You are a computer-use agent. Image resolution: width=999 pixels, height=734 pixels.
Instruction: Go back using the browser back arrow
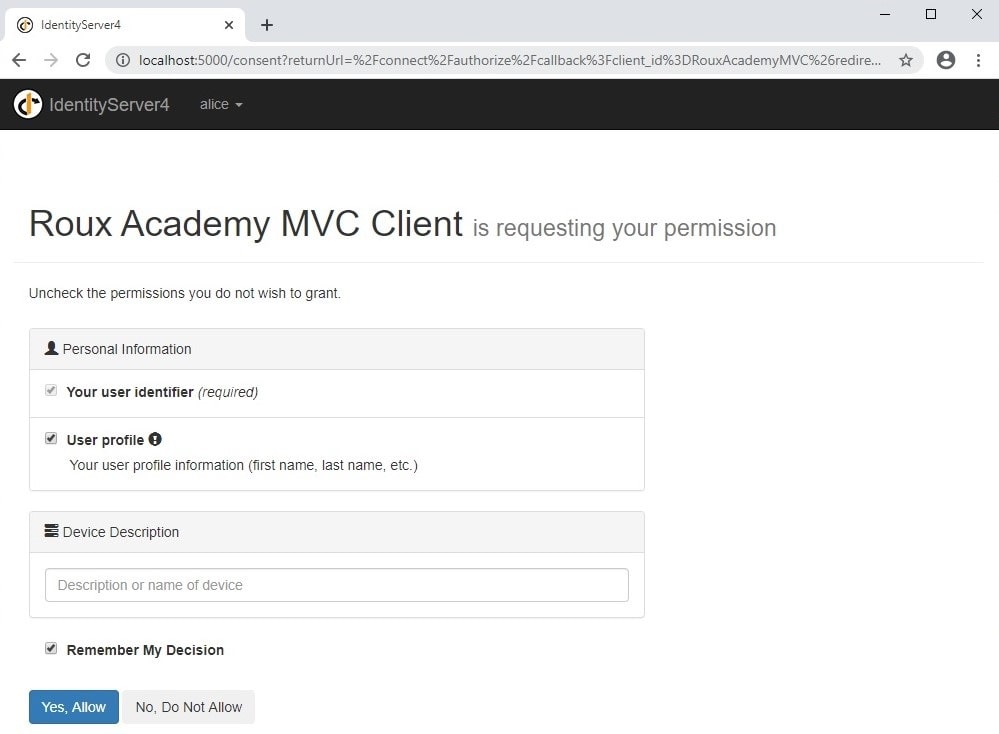19,60
